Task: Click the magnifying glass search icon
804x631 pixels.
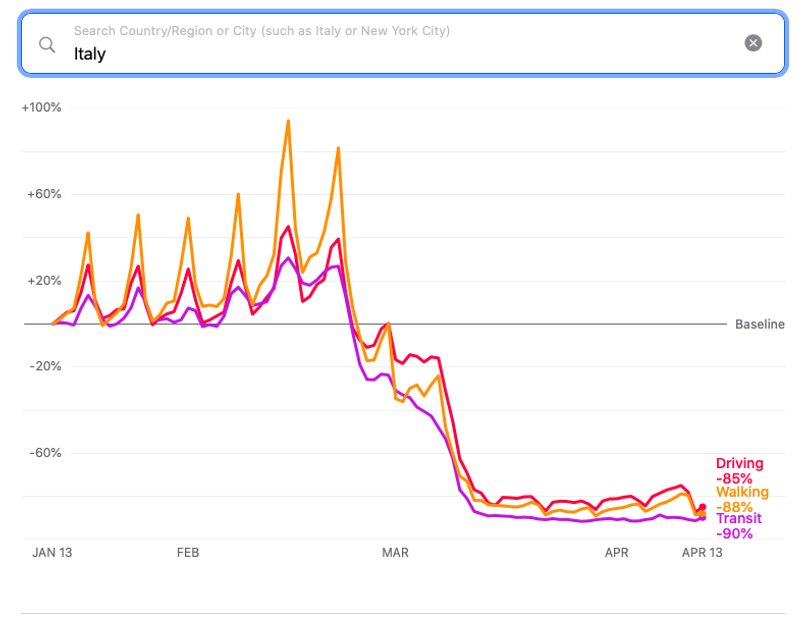Action: [x=47, y=45]
